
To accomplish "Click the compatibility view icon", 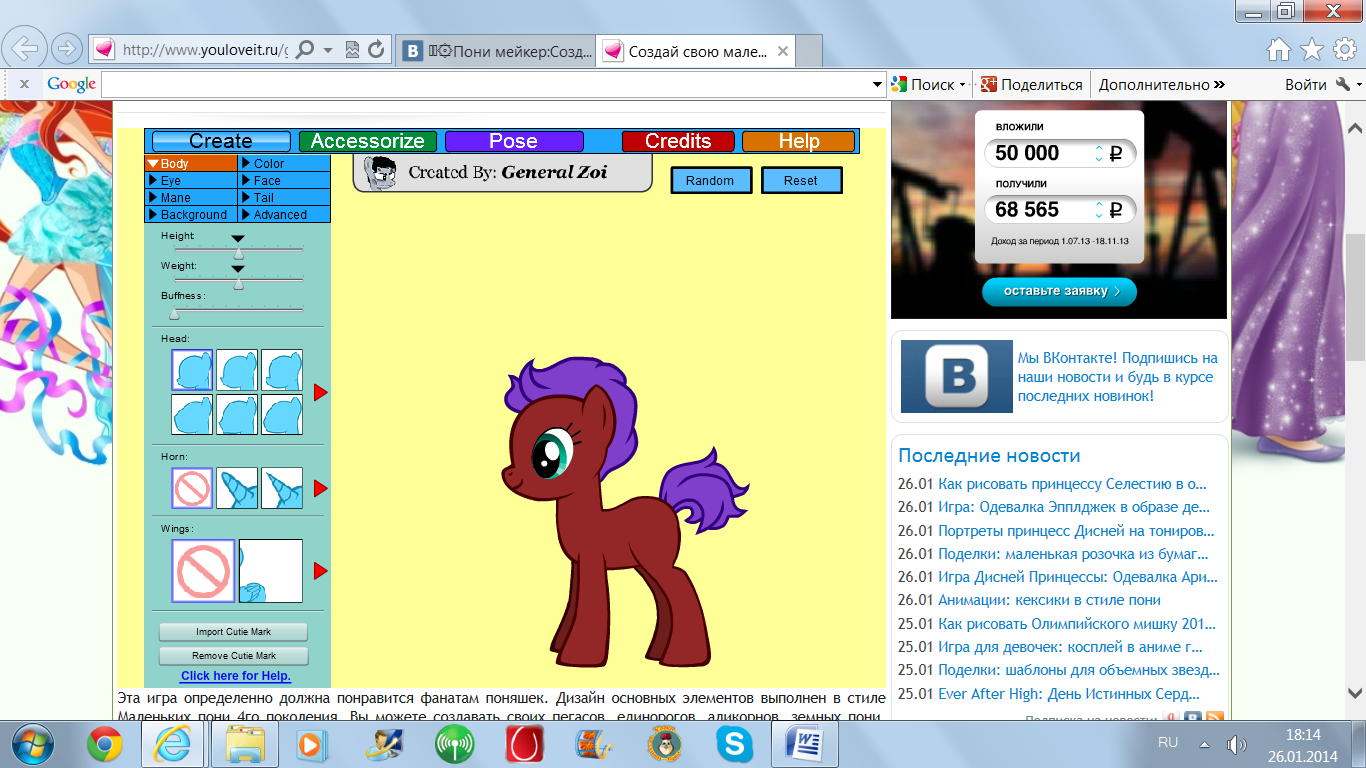I will (x=352, y=49).
